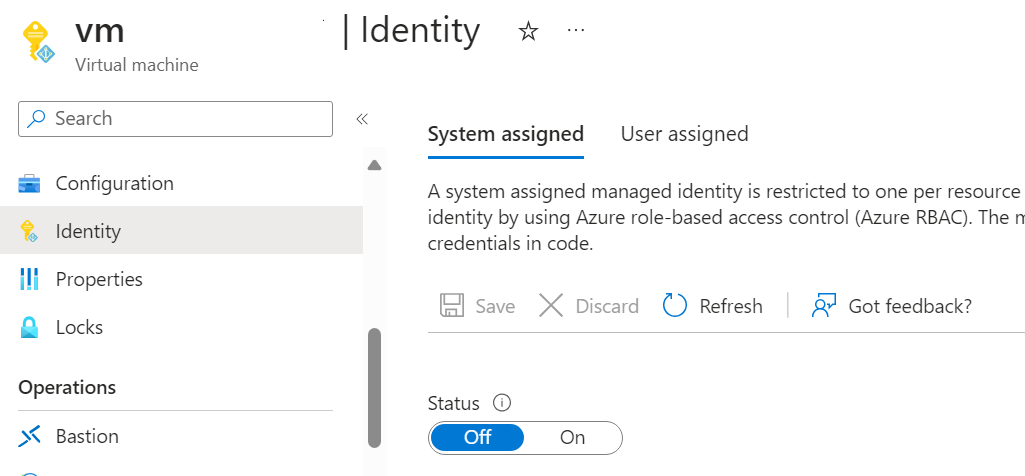Viewport: 1025px width, 476px height.
Task: Click the Identity key icon in sidebar
Action: click(x=29, y=232)
